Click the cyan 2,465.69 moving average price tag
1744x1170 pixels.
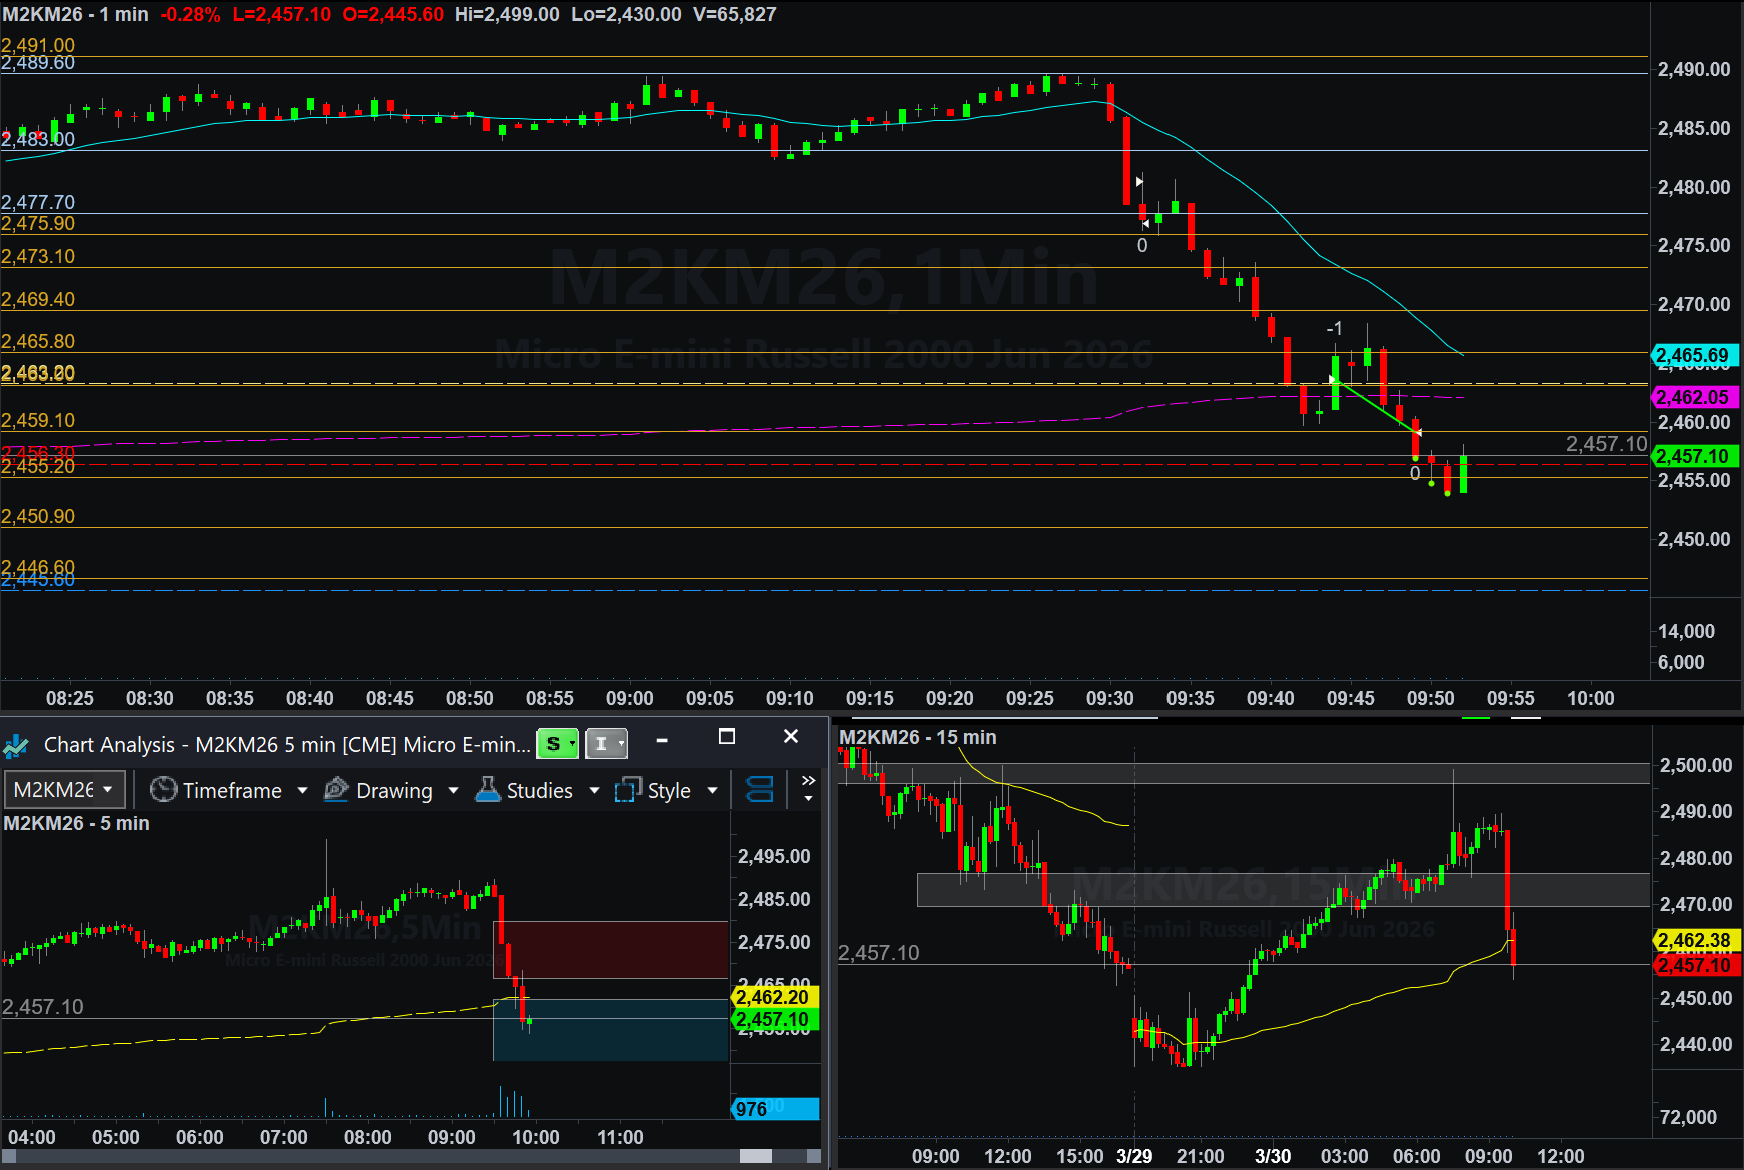(1695, 355)
